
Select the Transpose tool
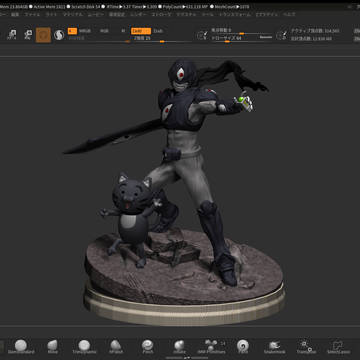tap(306, 347)
